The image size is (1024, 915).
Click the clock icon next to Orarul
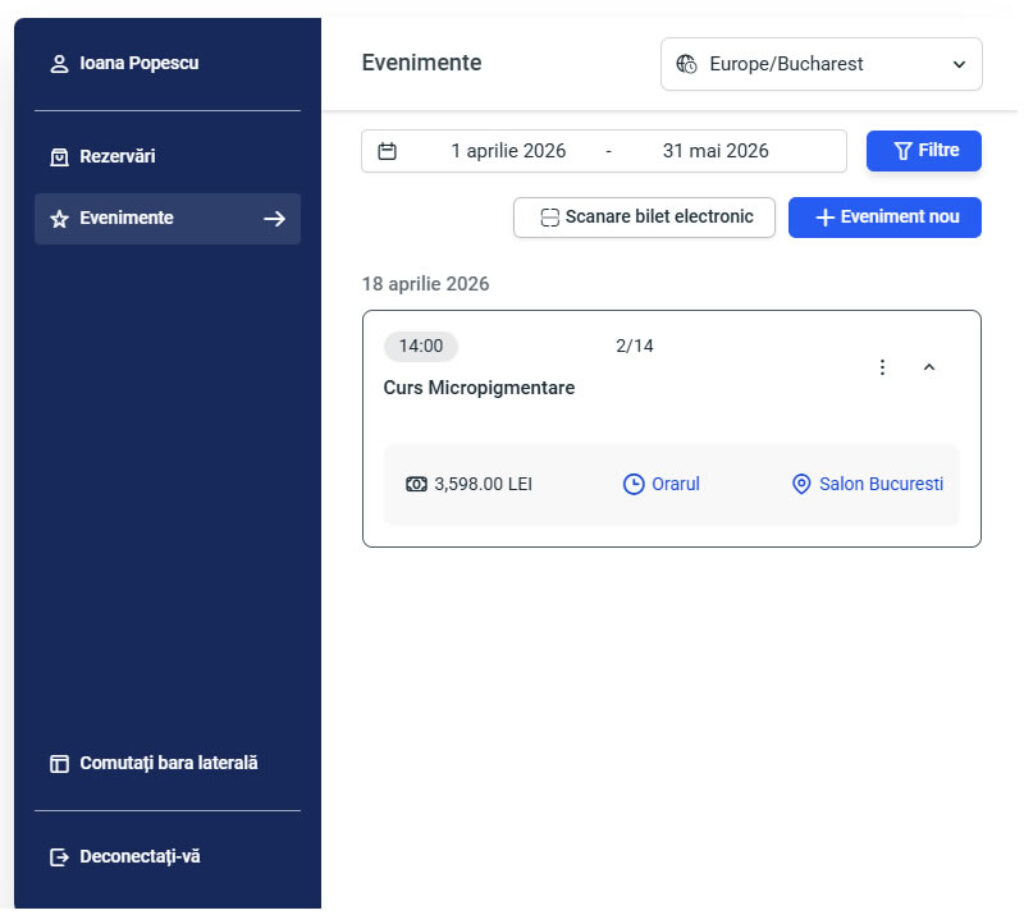[631, 483]
